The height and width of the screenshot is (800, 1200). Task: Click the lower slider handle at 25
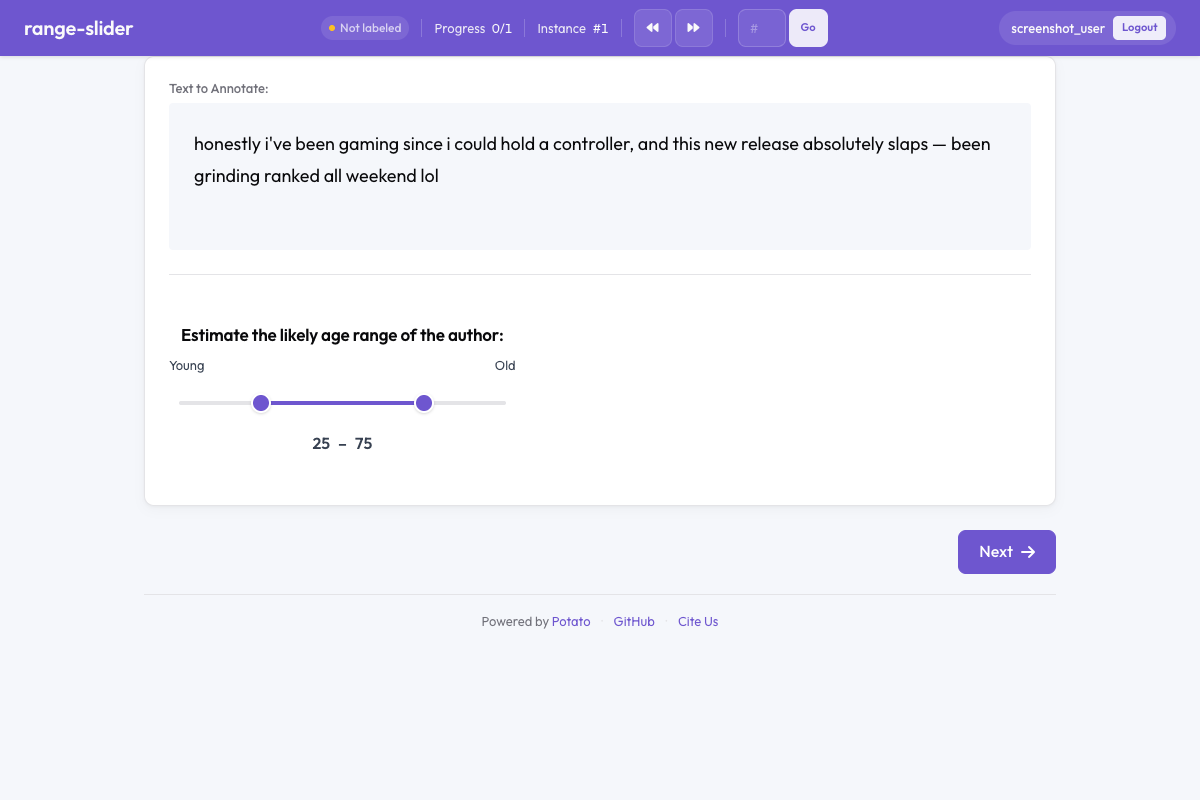261,403
